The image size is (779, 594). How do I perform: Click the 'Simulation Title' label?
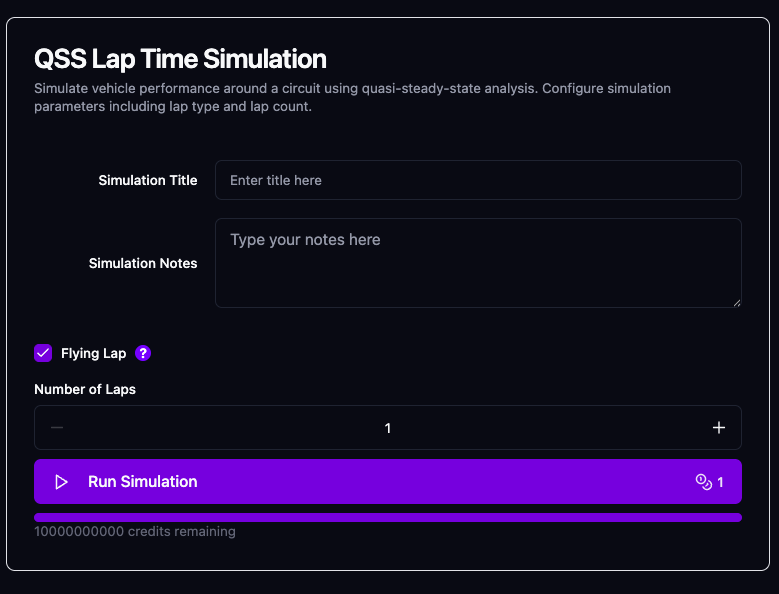[x=148, y=180]
